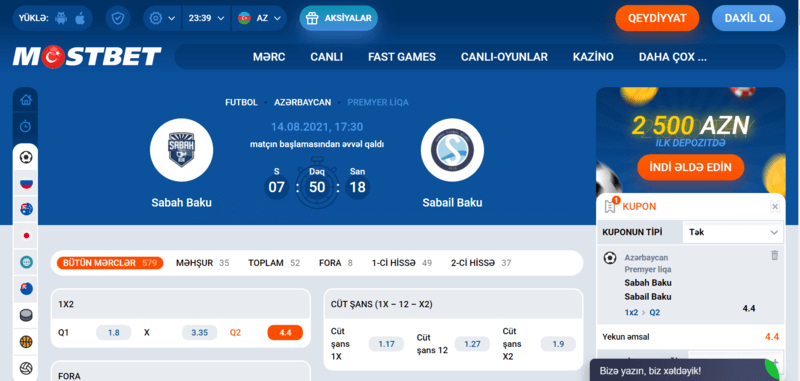Image resolution: width=800 pixels, height=381 pixels.
Task: Select Cüt şans 12 odds 1.27
Action: click(x=472, y=344)
